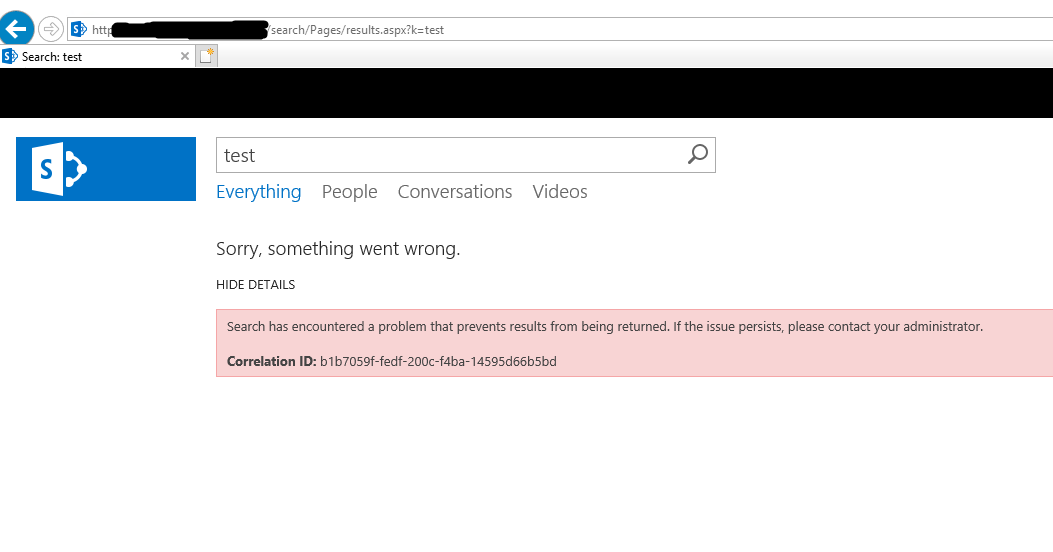The width and height of the screenshot is (1053, 552).
Task: Click the favicon on the Search: test tab
Action: (10, 57)
